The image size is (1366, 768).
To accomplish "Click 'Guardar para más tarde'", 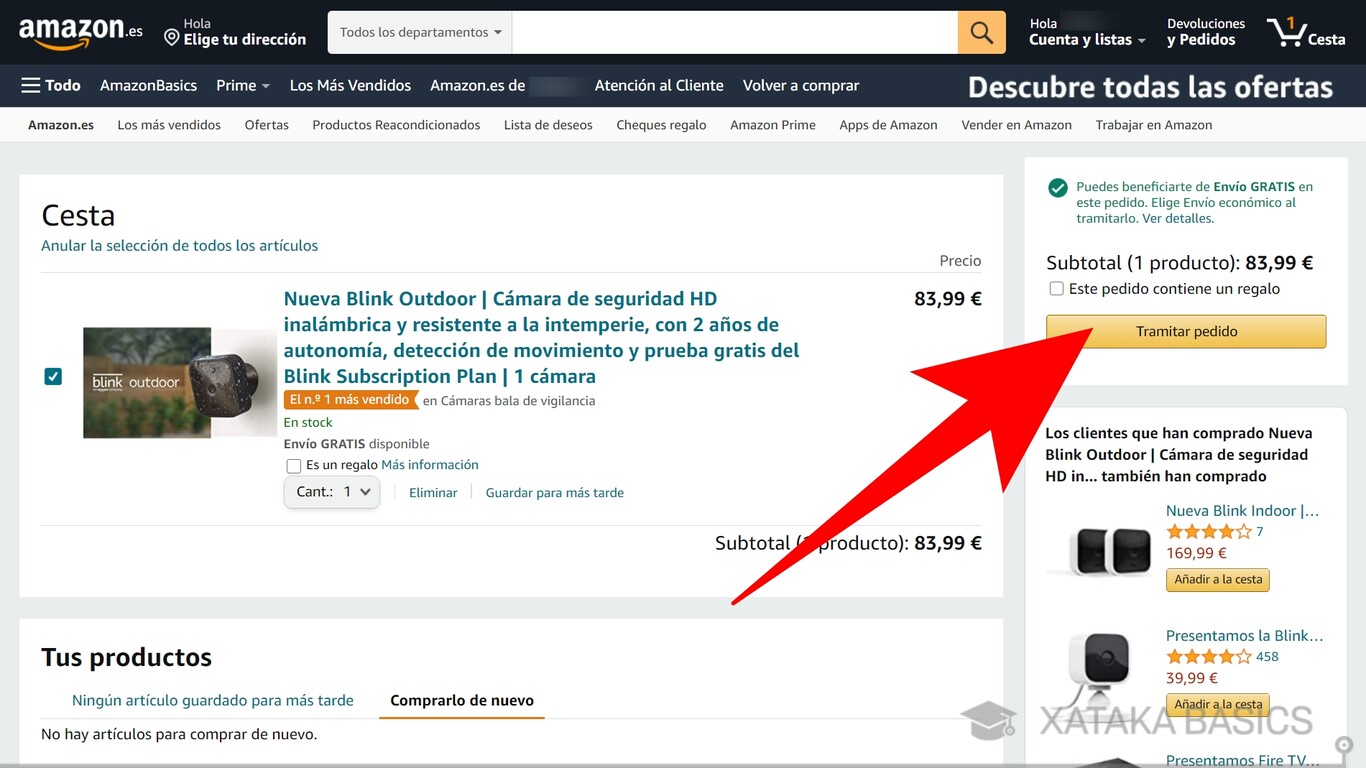I will 555,493.
